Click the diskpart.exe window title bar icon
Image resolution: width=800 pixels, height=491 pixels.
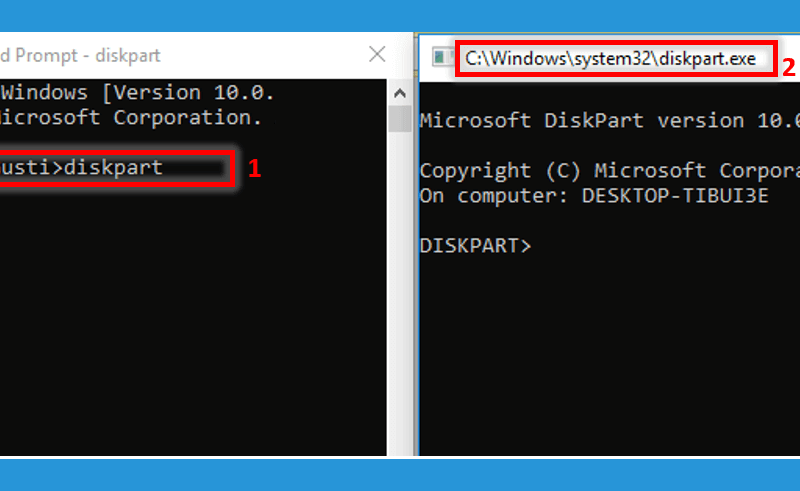pos(441,57)
